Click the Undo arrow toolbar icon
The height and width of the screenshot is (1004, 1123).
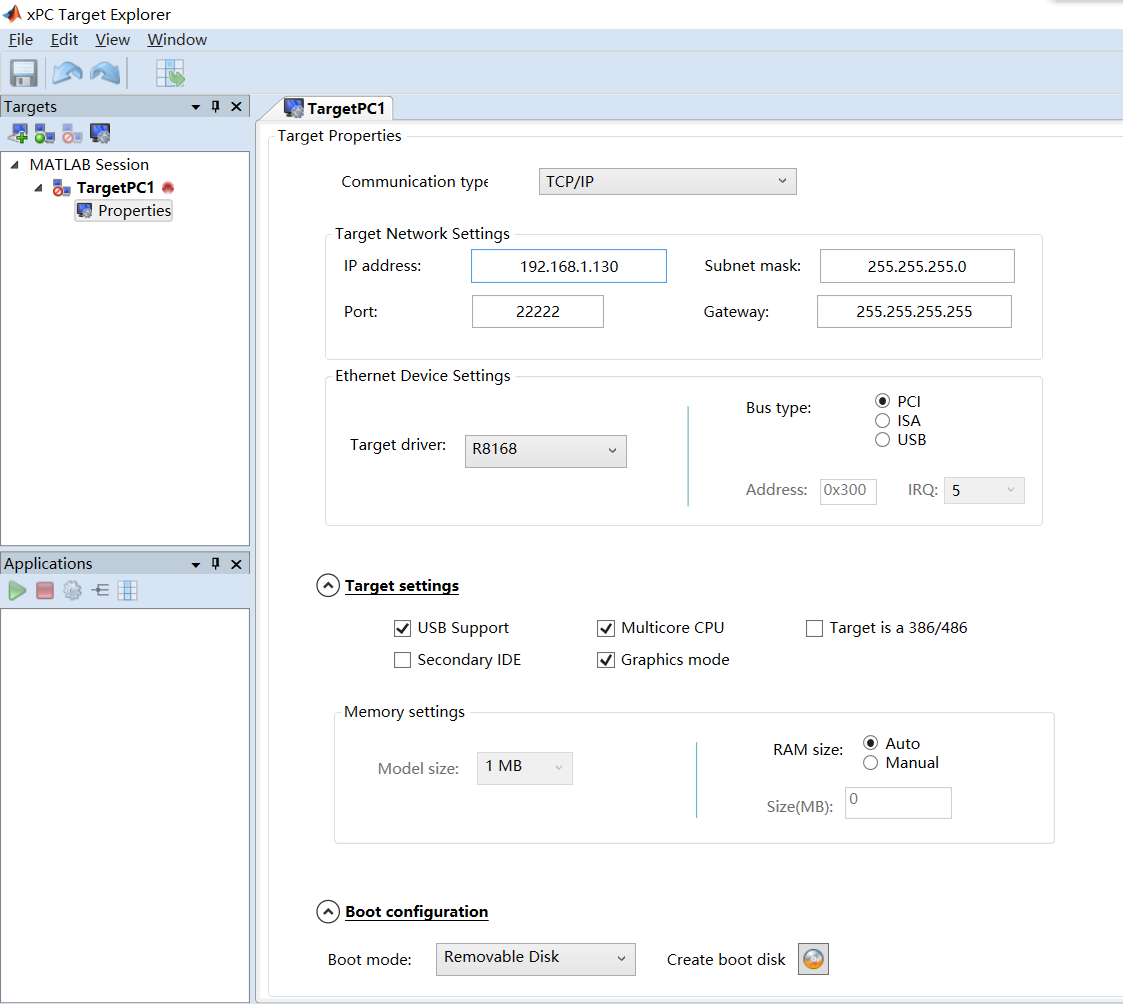(x=68, y=73)
